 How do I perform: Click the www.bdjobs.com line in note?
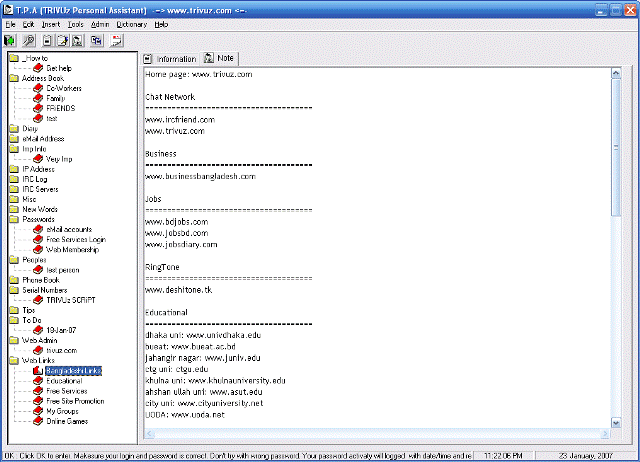tap(176, 222)
